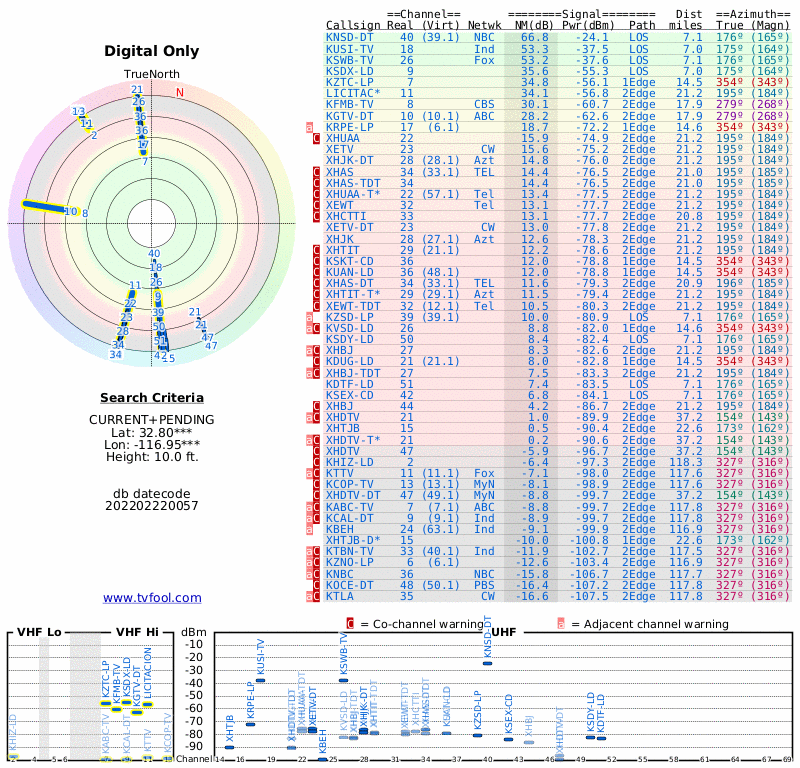
Task: Click KTTV callsign in the table
Action: (339, 474)
